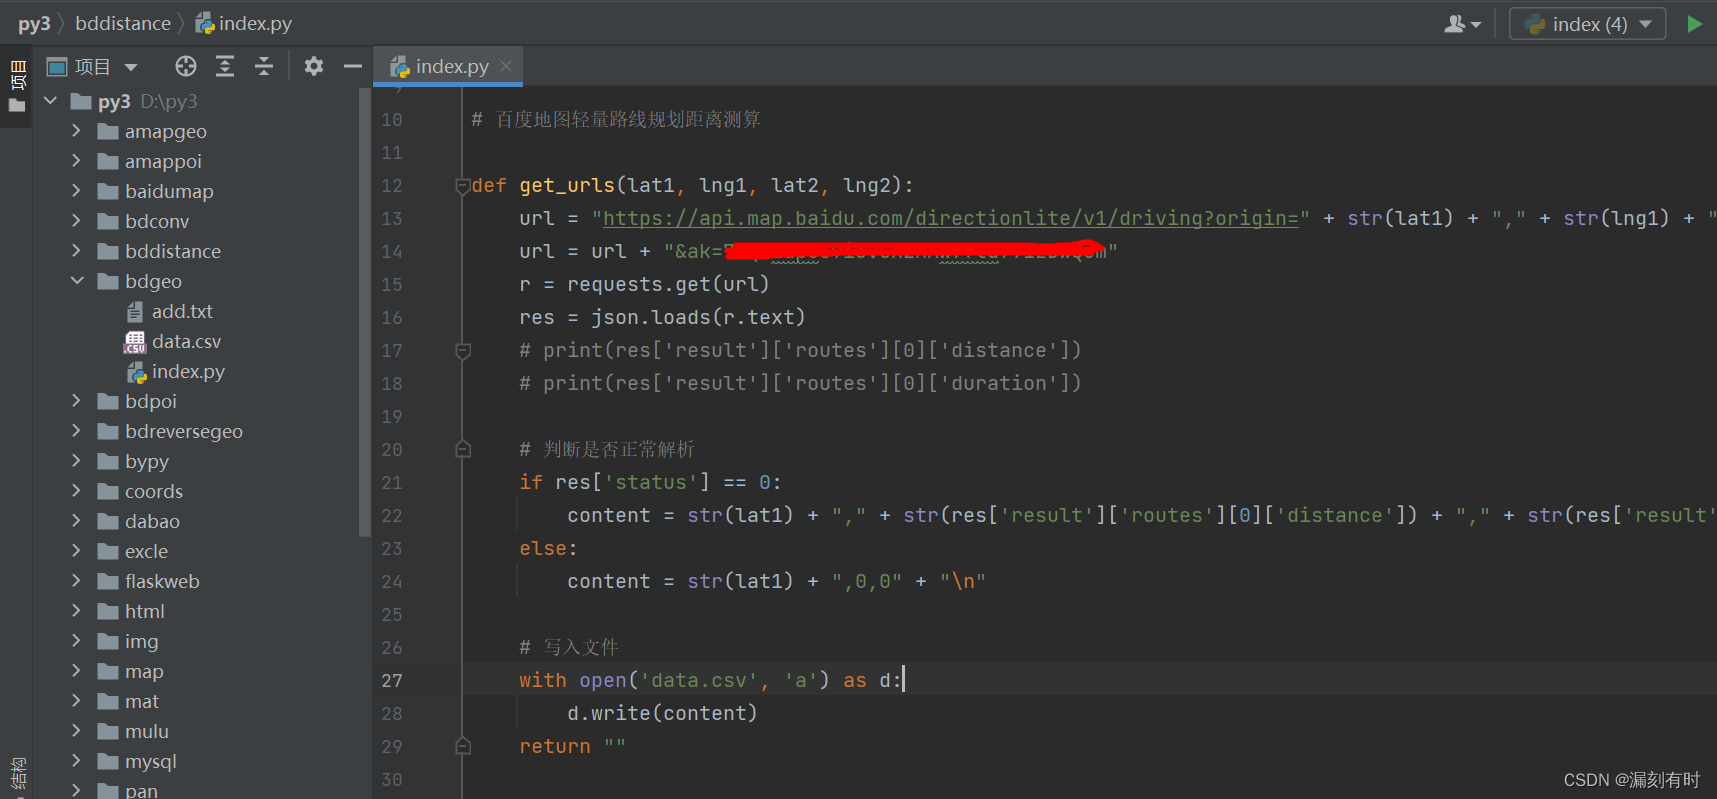This screenshot has width=1717, height=799.
Task: Select the bdreversegeo folder
Action: [170, 431]
